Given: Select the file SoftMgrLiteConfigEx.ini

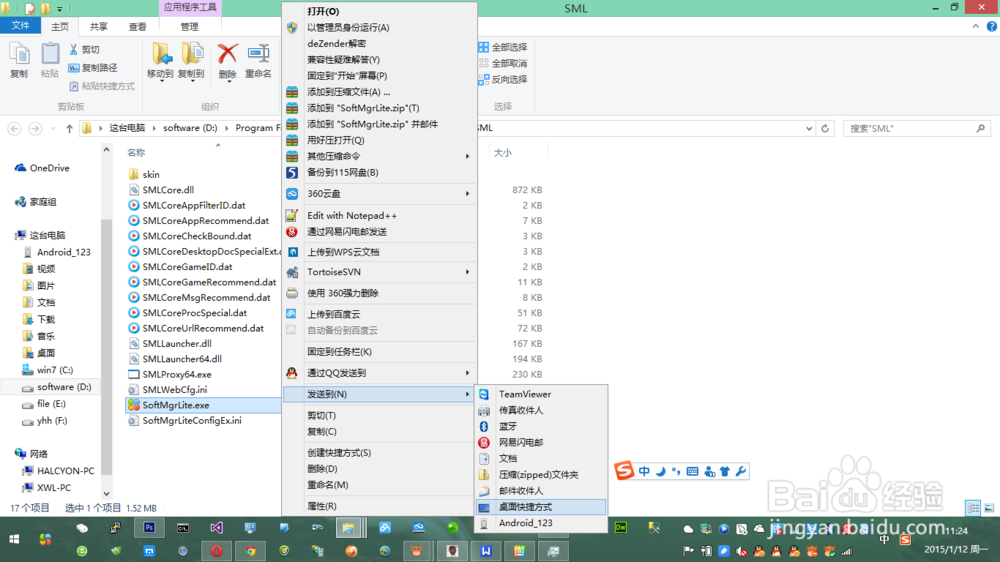Looking at the screenshot, I should (185, 420).
